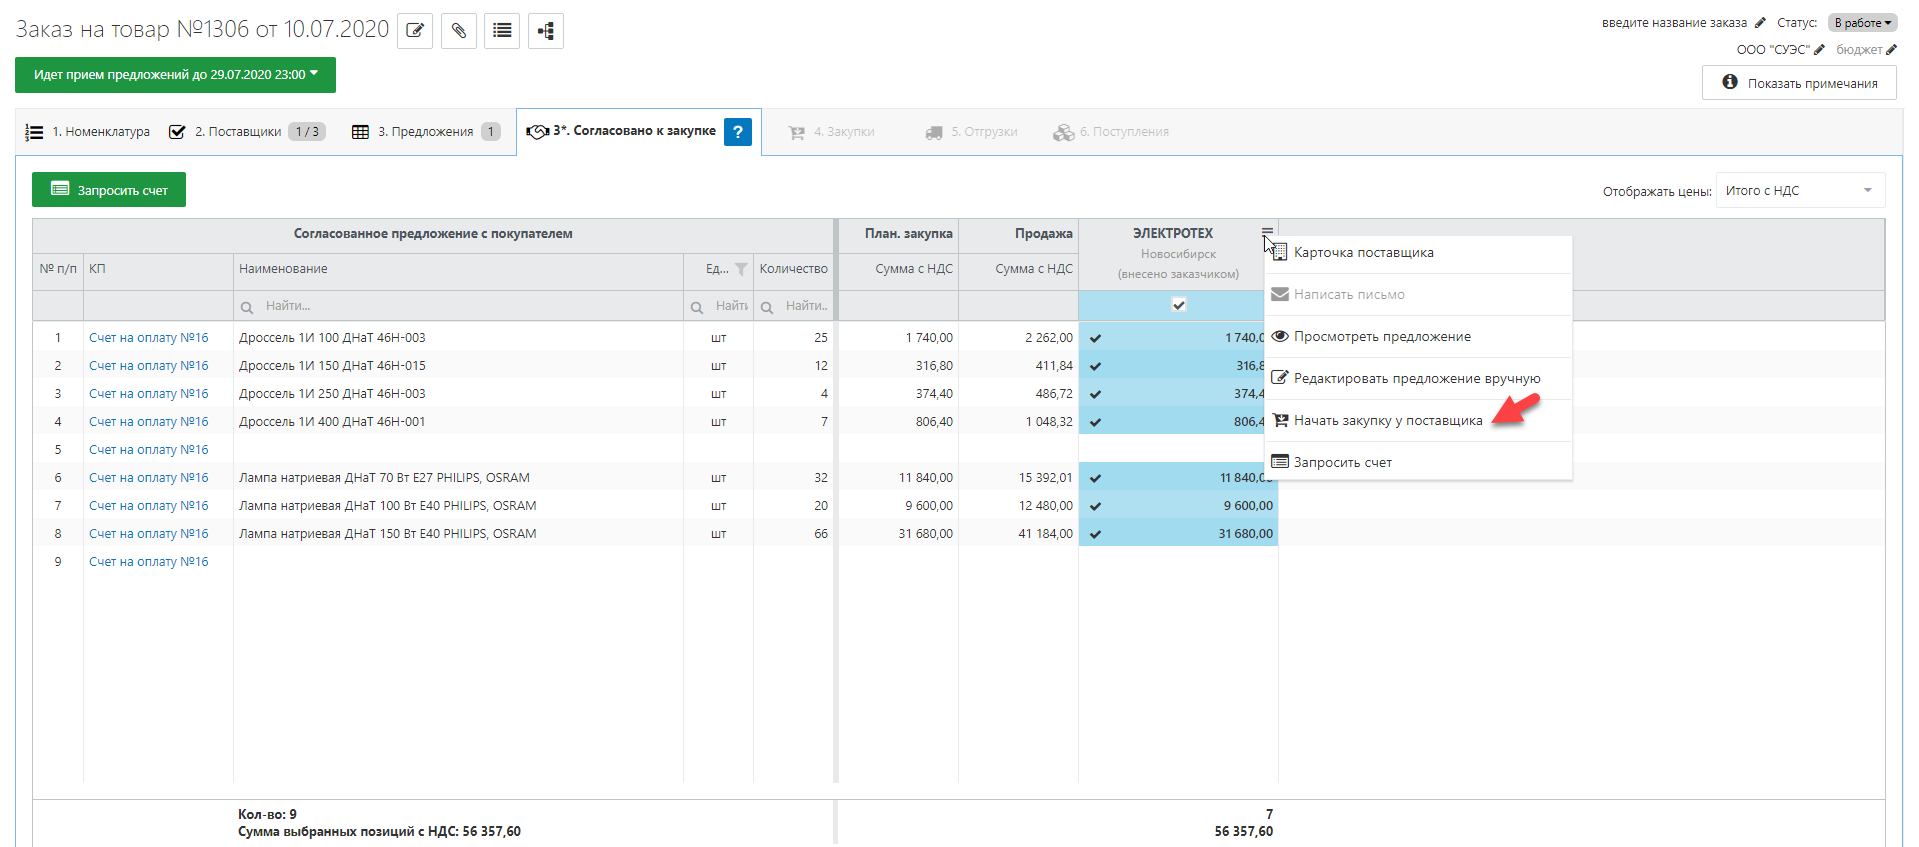Click the hierarchy tree icon beside the title

pos(546,31)
